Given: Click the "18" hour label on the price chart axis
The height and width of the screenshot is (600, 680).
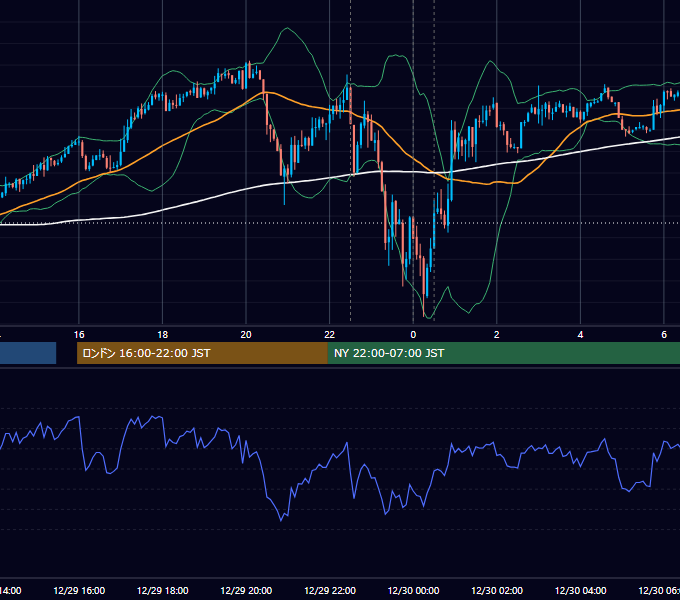Looking at the screenshot, I should (163, 335).
